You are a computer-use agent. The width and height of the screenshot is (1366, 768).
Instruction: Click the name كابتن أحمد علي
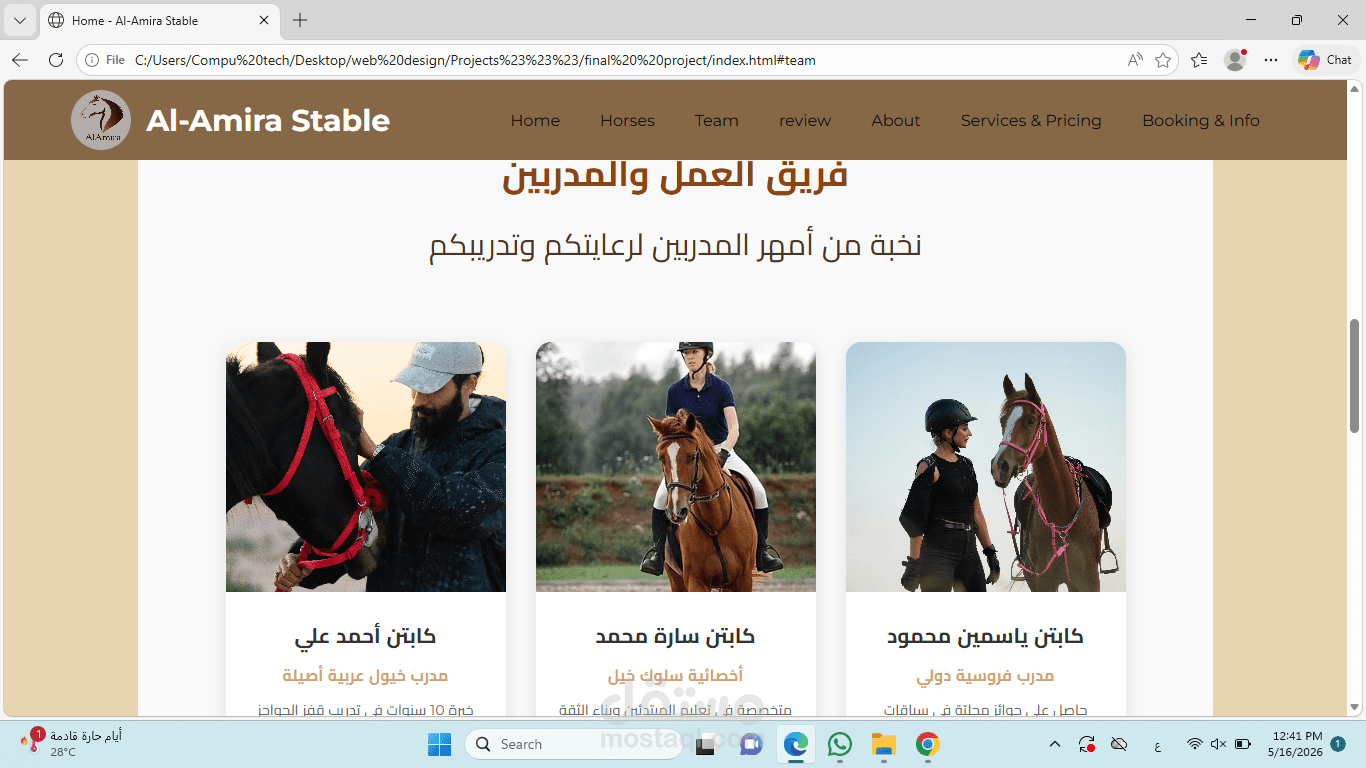coord(366,636)
